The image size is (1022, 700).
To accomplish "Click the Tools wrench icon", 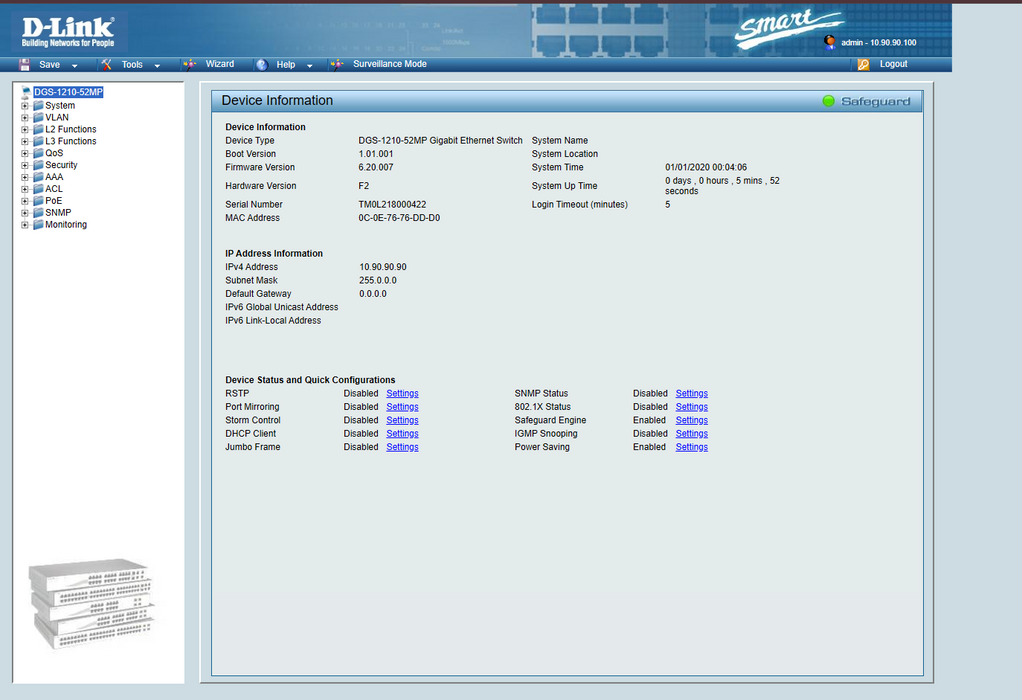I will (x=106, y=65).
